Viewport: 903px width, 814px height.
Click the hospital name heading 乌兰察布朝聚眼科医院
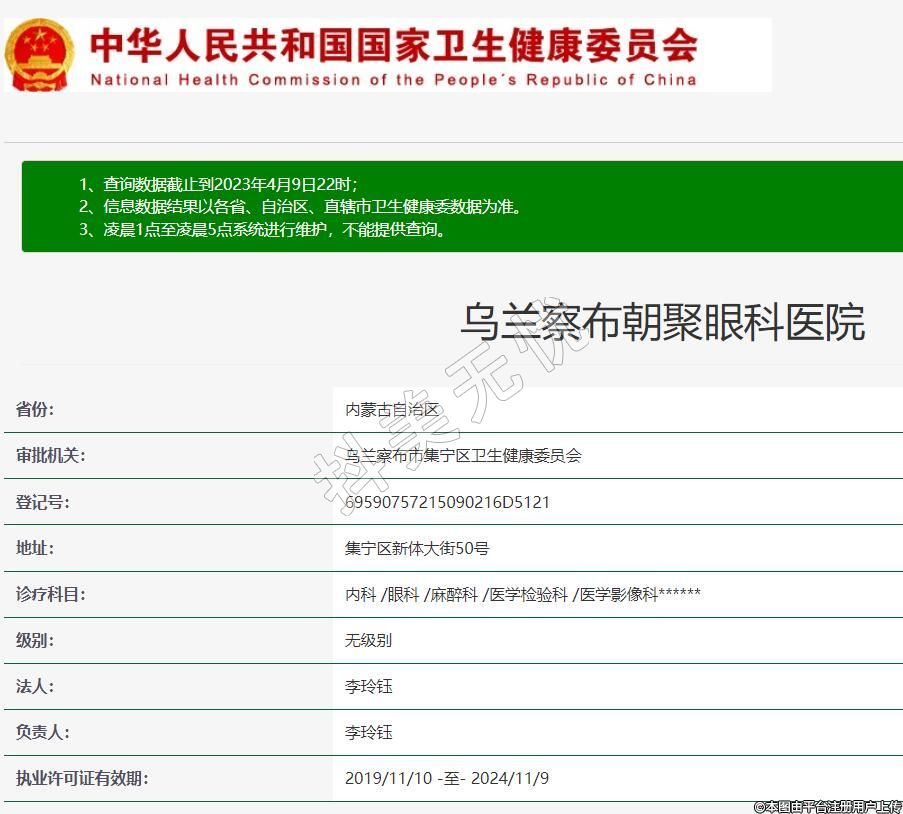pos(662,322)
